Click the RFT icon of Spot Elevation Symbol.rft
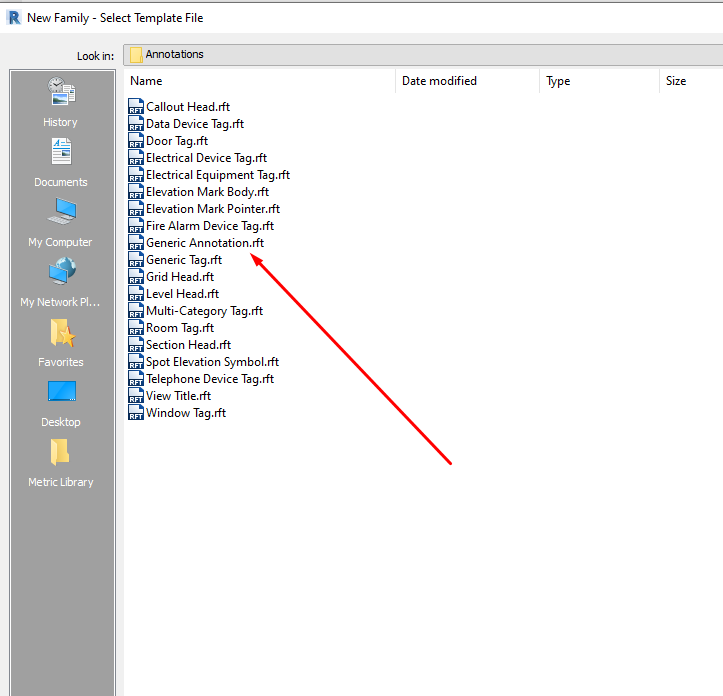The height and width of the screenshot is (696, 723). (x=136, y=362)
